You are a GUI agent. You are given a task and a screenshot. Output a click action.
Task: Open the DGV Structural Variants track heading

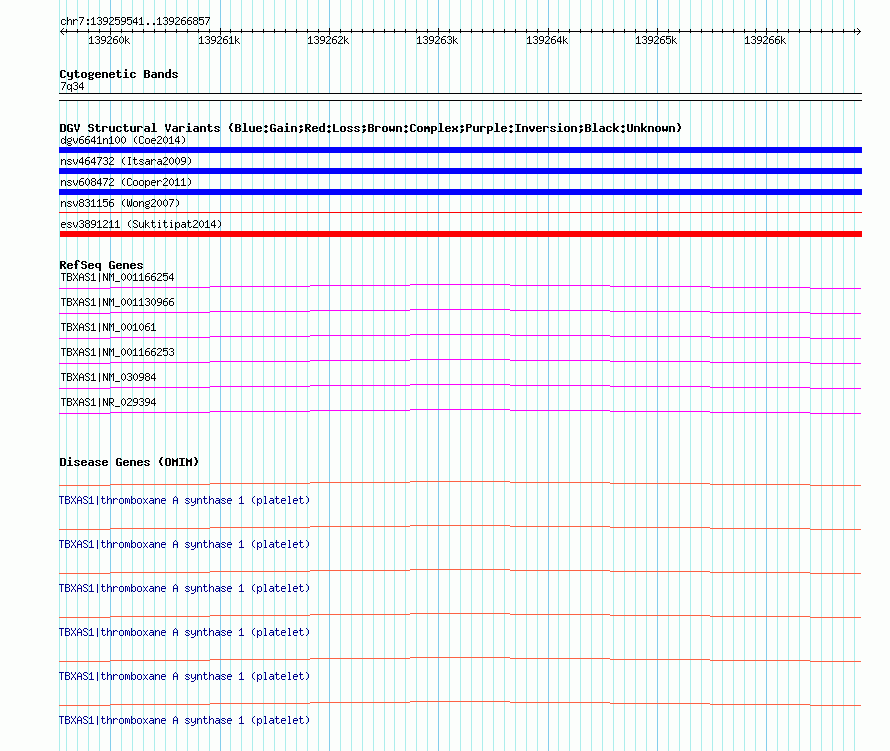(370, 128)
